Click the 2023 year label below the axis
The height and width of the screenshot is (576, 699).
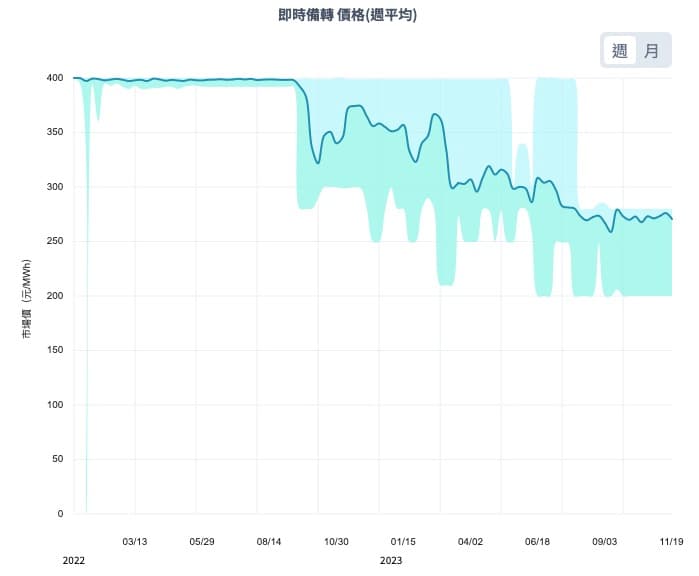click(x=391, y=561)
